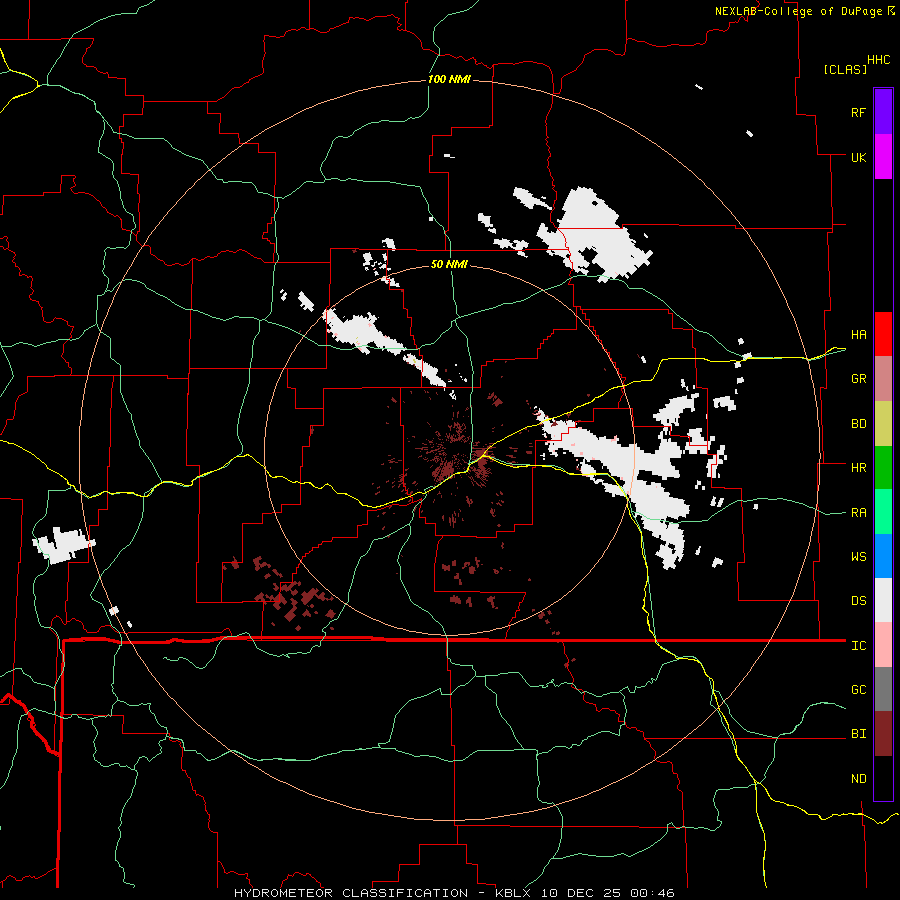The image size is (900, 900).
Task: Click the BI legend label
Action: point(858,734)
